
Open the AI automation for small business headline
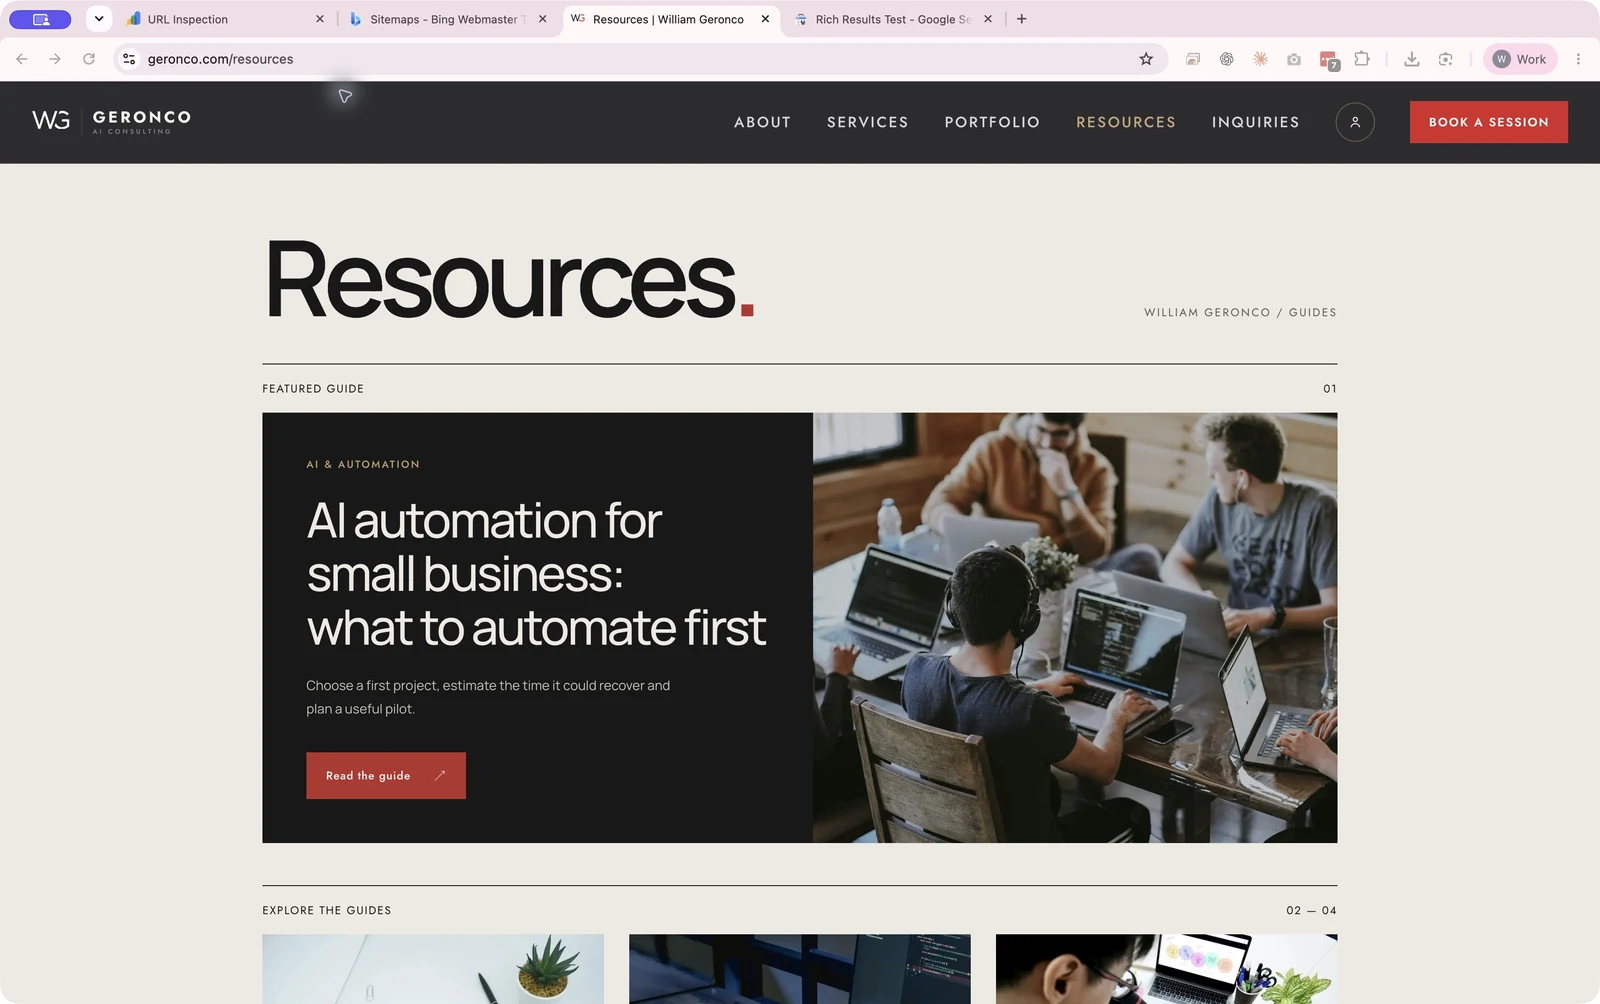[x=536, y=574]
